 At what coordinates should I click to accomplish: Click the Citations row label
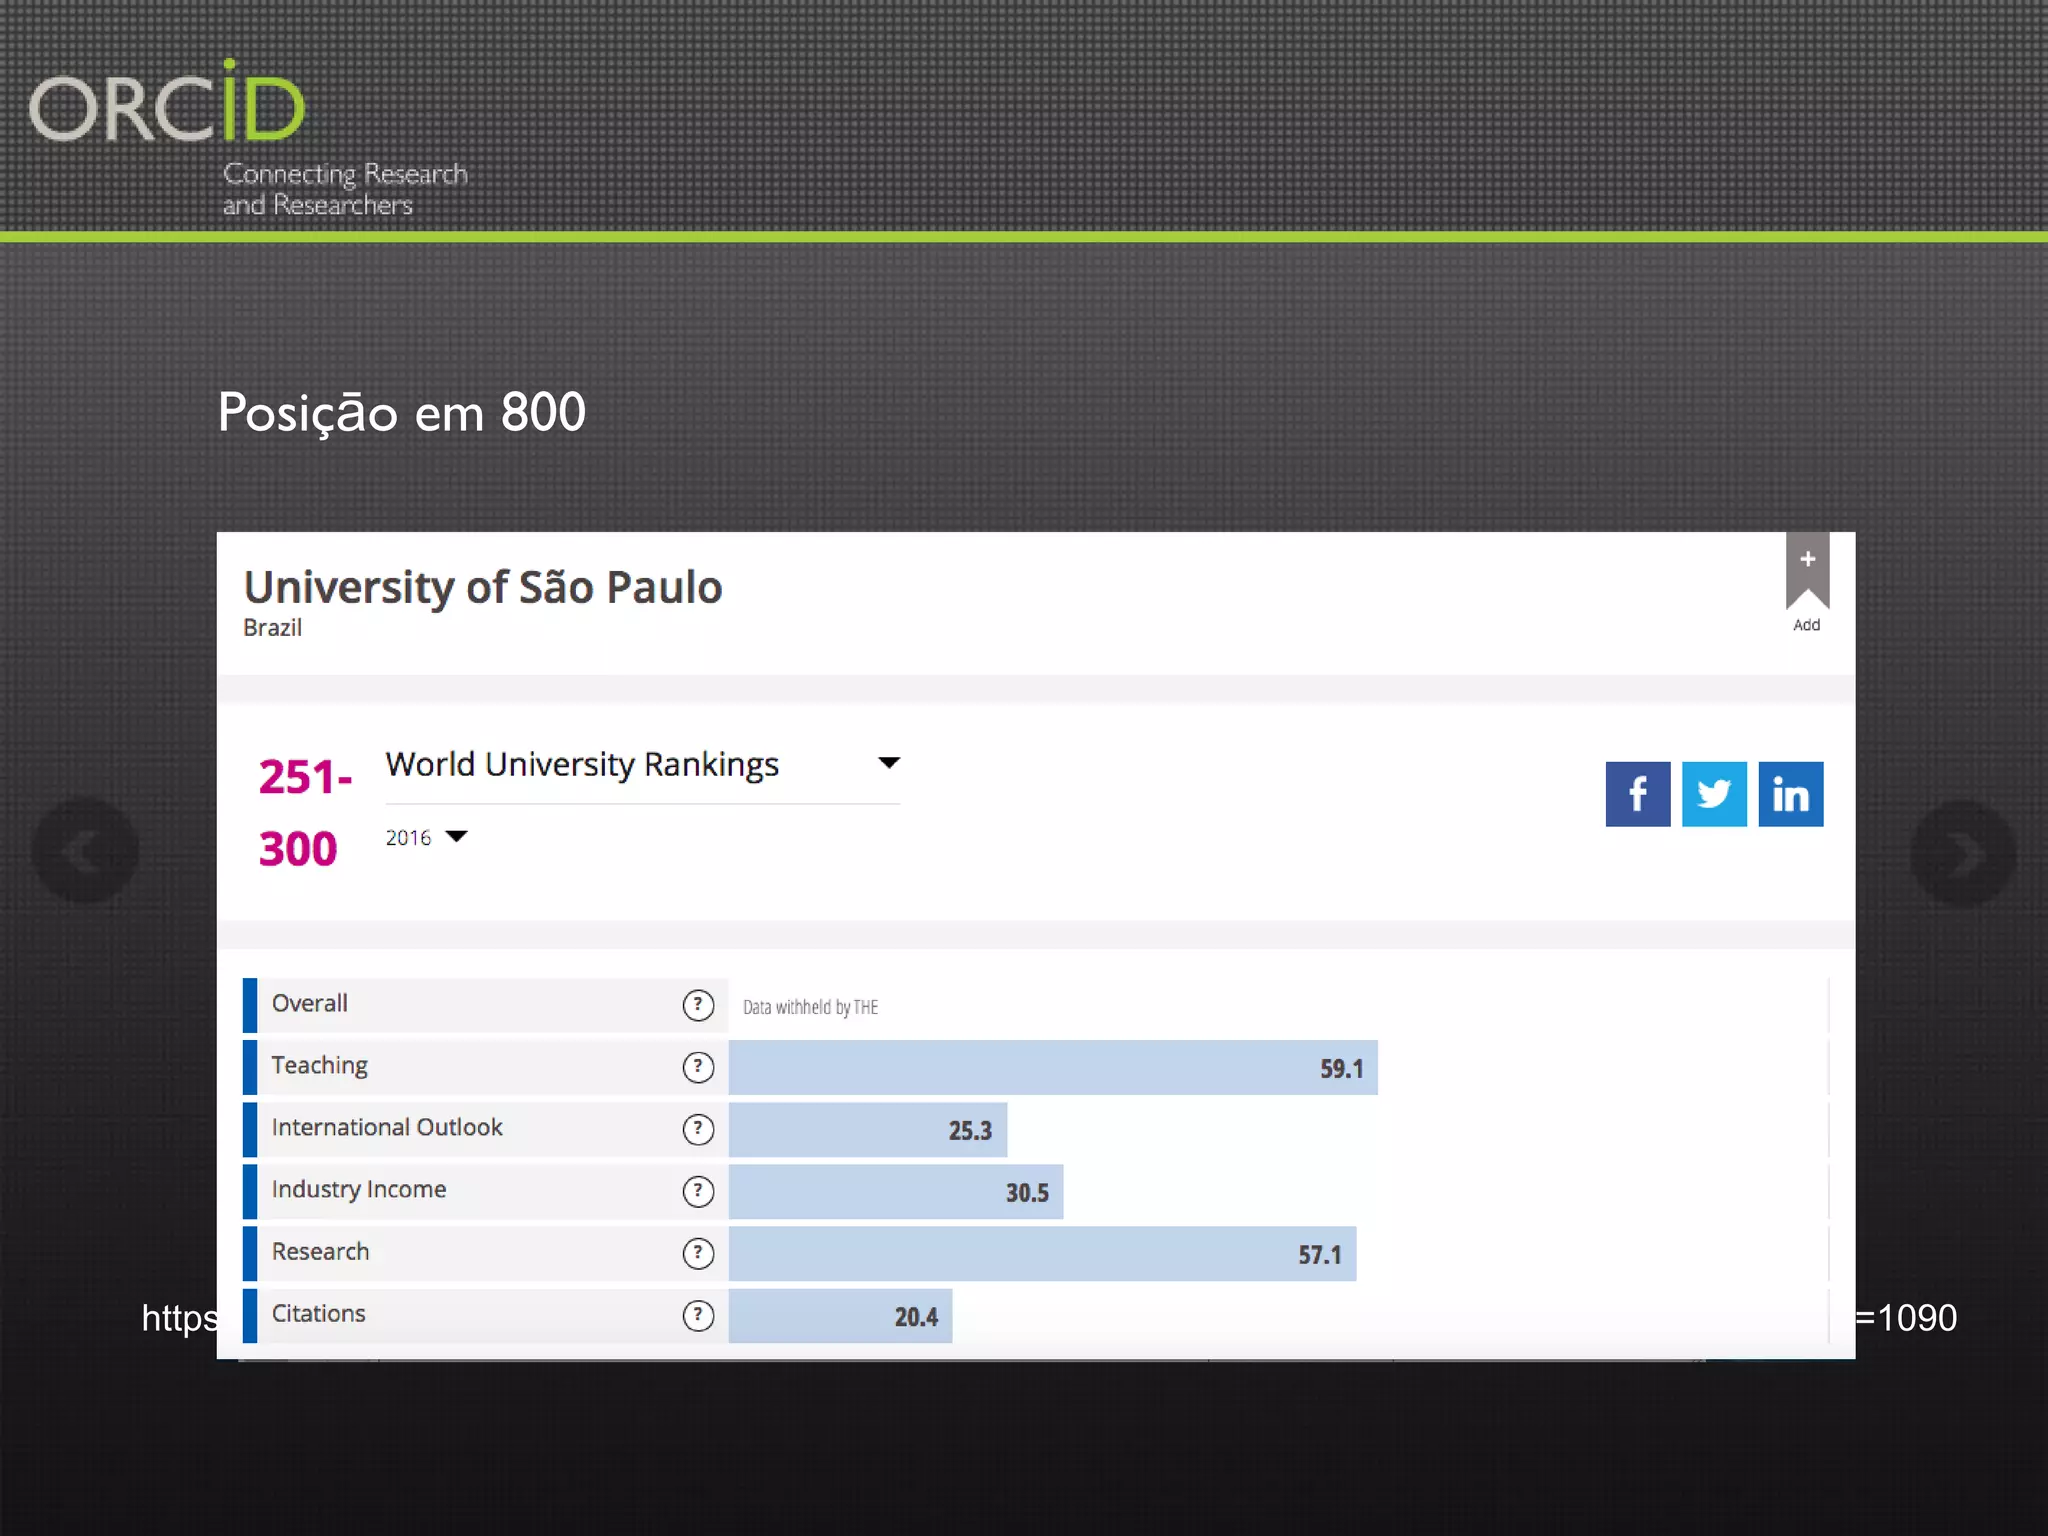tap(318, 1313)
